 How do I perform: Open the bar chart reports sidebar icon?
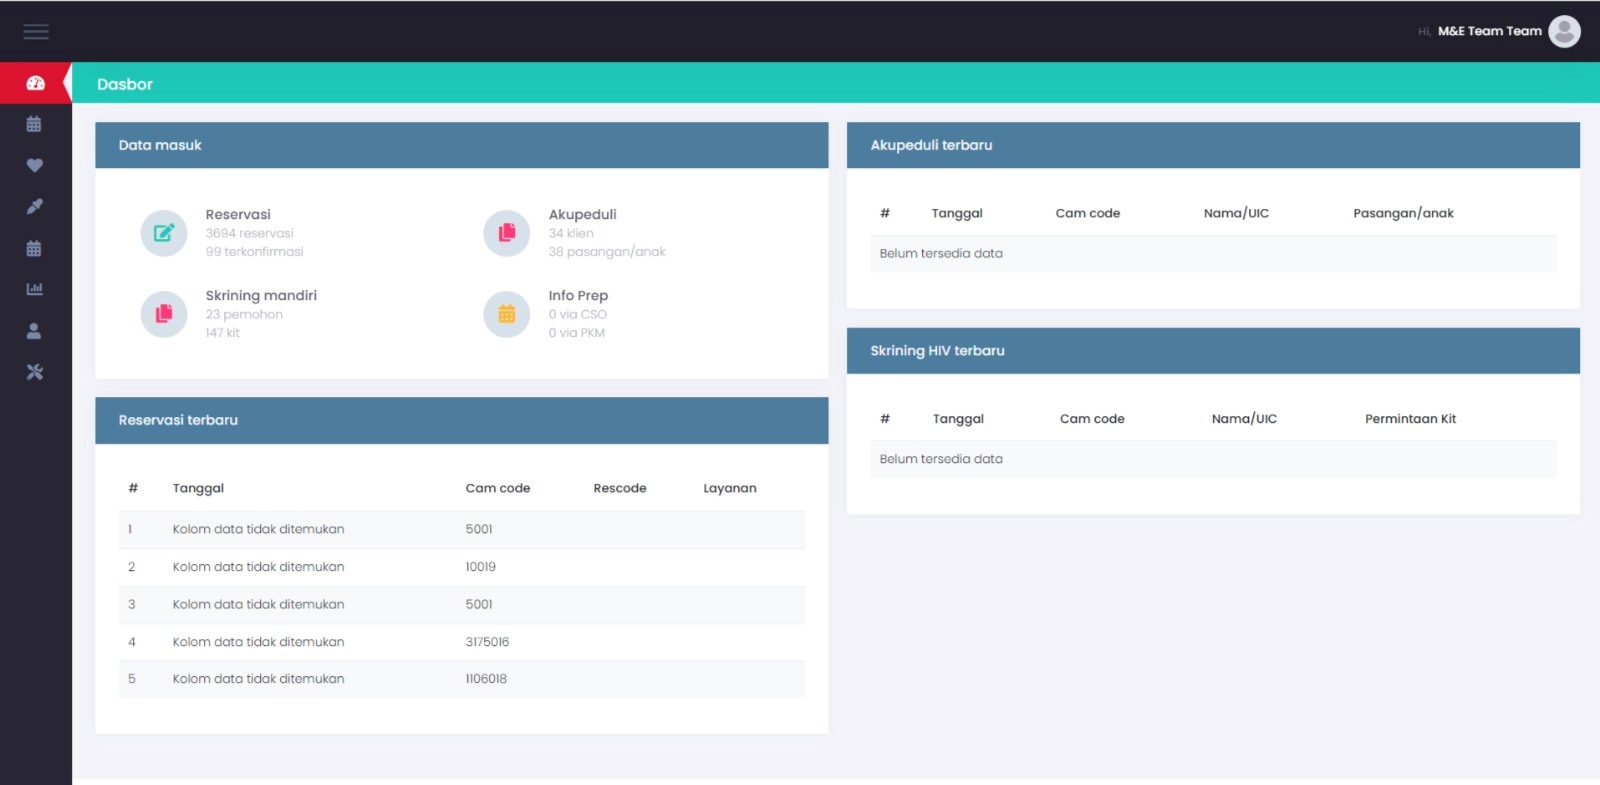click(35, 289)
